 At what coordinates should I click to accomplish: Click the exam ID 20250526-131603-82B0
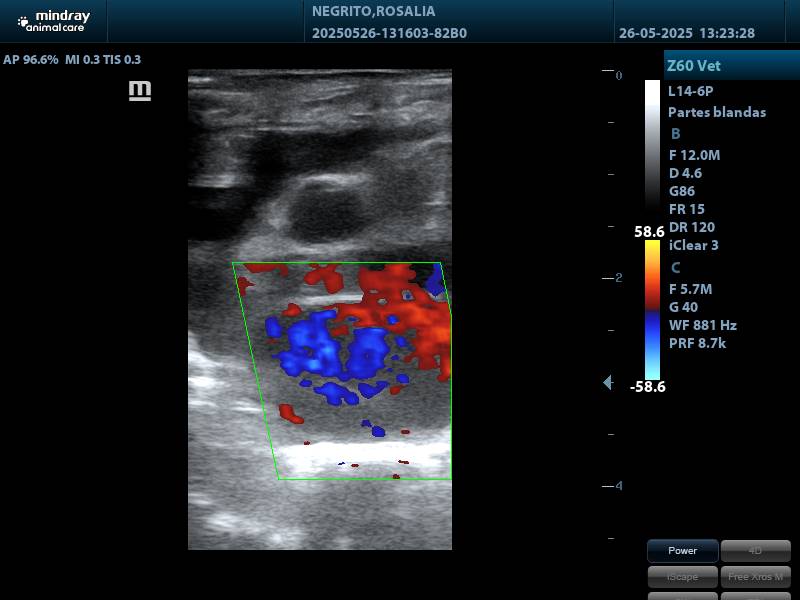pos(389,33)
